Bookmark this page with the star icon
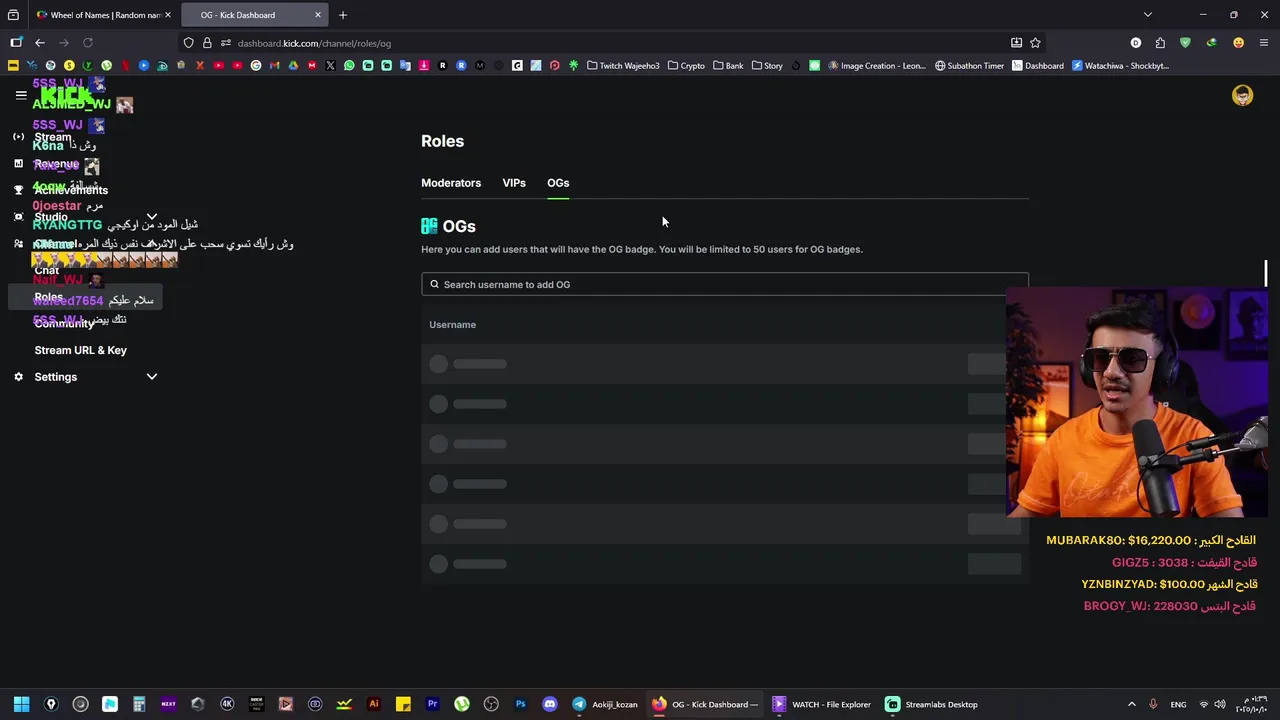Viewport: 1280px width, 720px height. point(1035,43)
